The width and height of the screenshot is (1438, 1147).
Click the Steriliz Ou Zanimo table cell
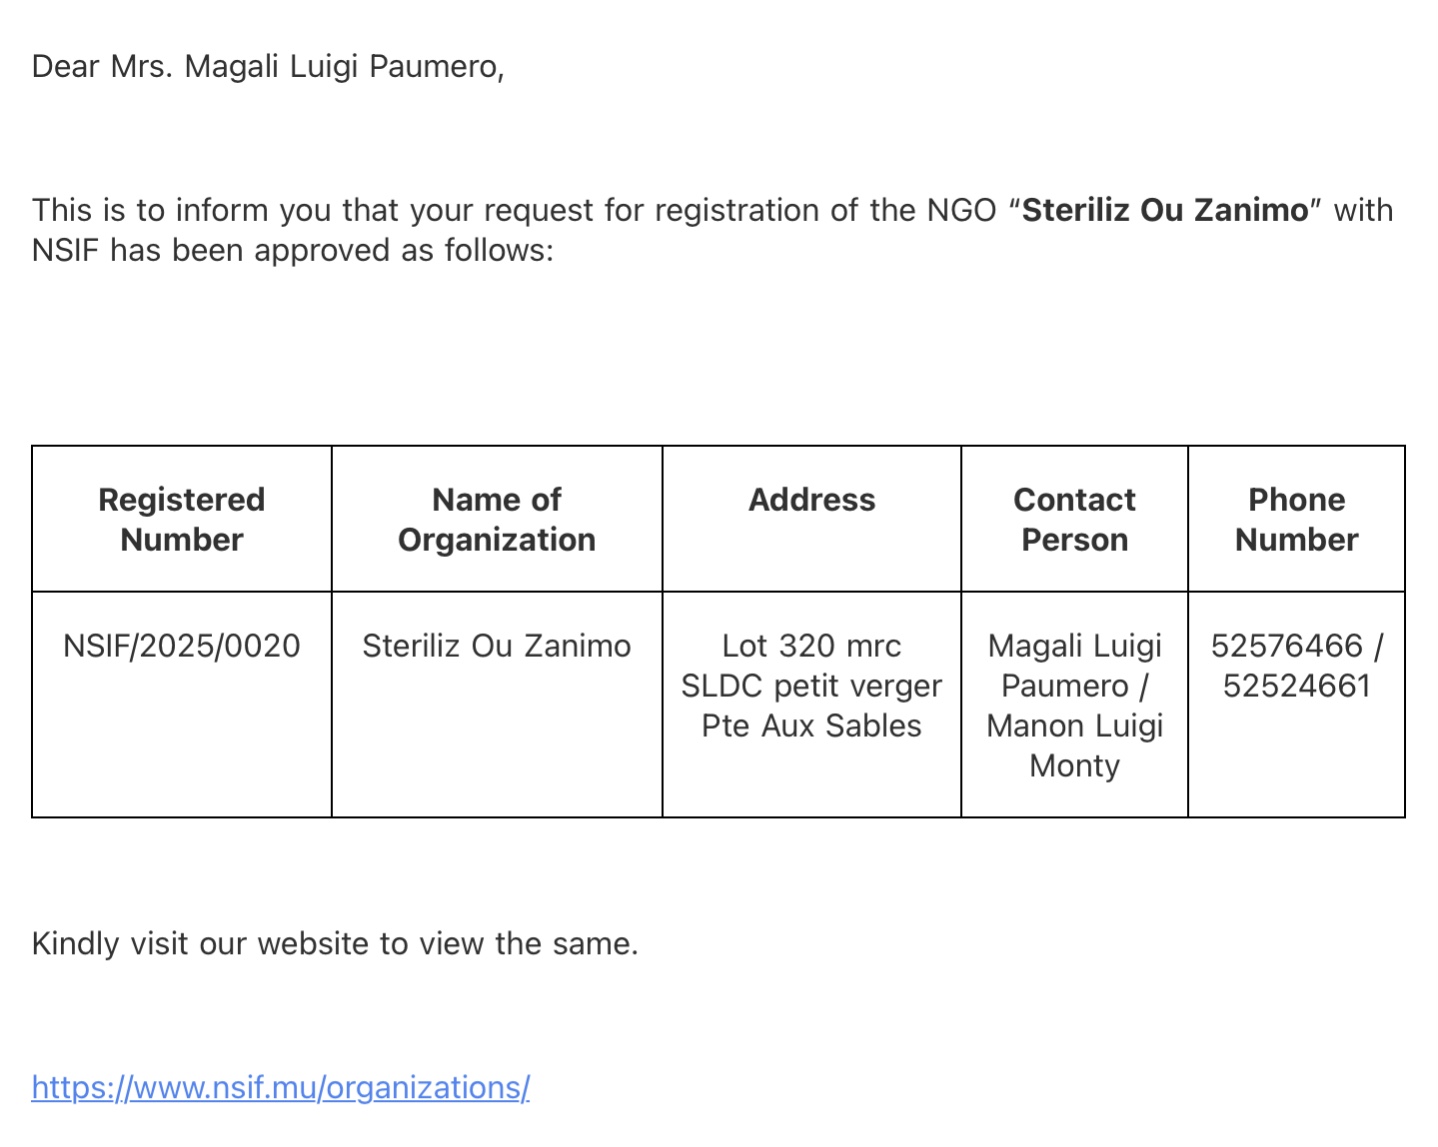tap(496, 646)
